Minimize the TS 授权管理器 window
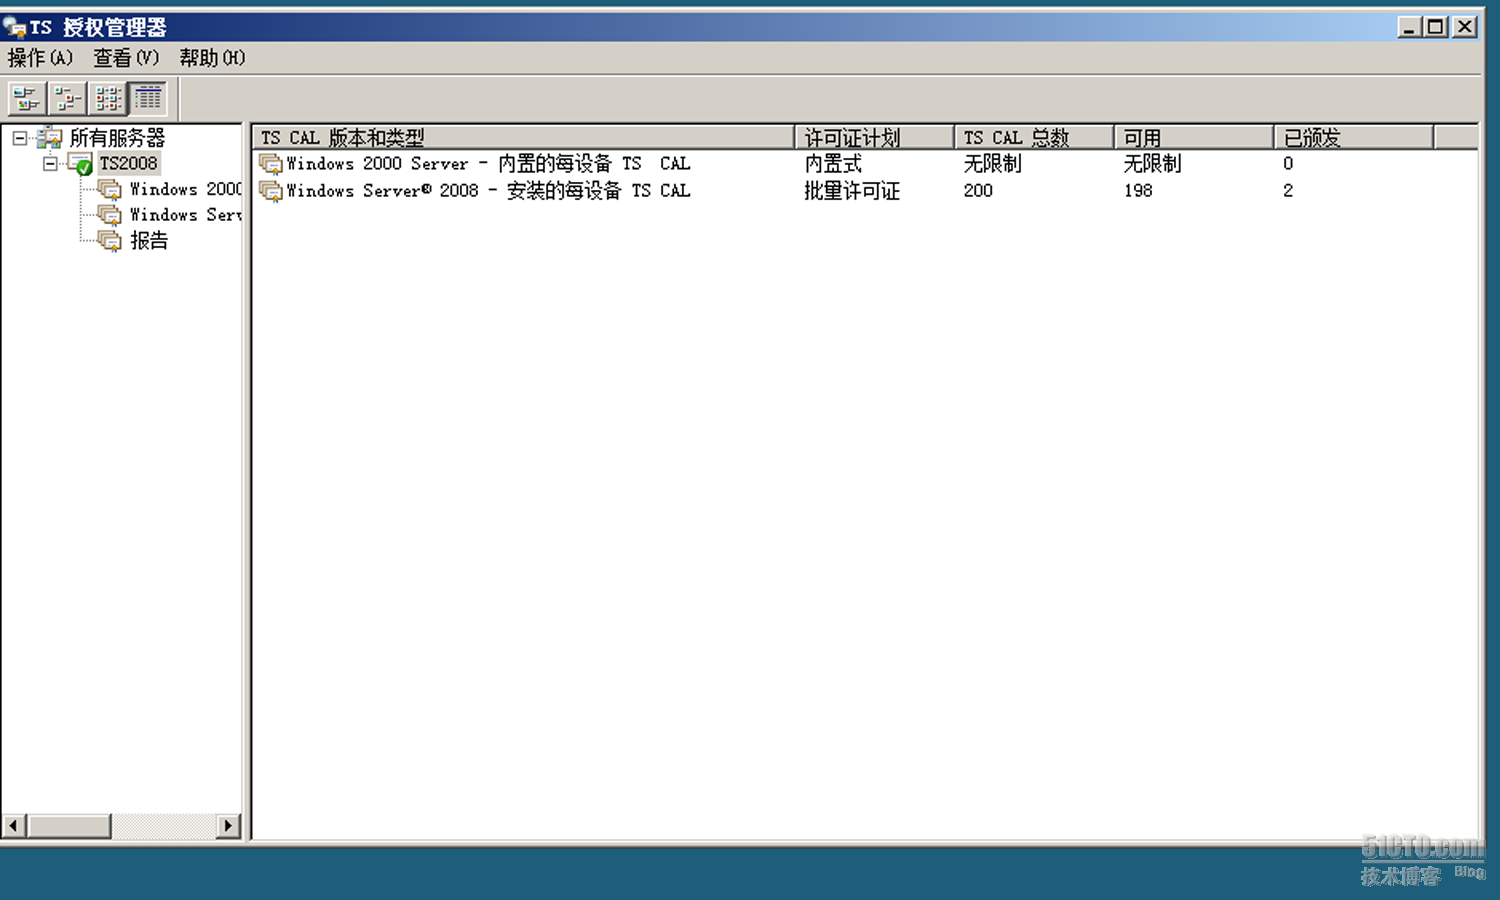Image resolution: width=1500 pixels, height=900 pixels. (1410, 27)
